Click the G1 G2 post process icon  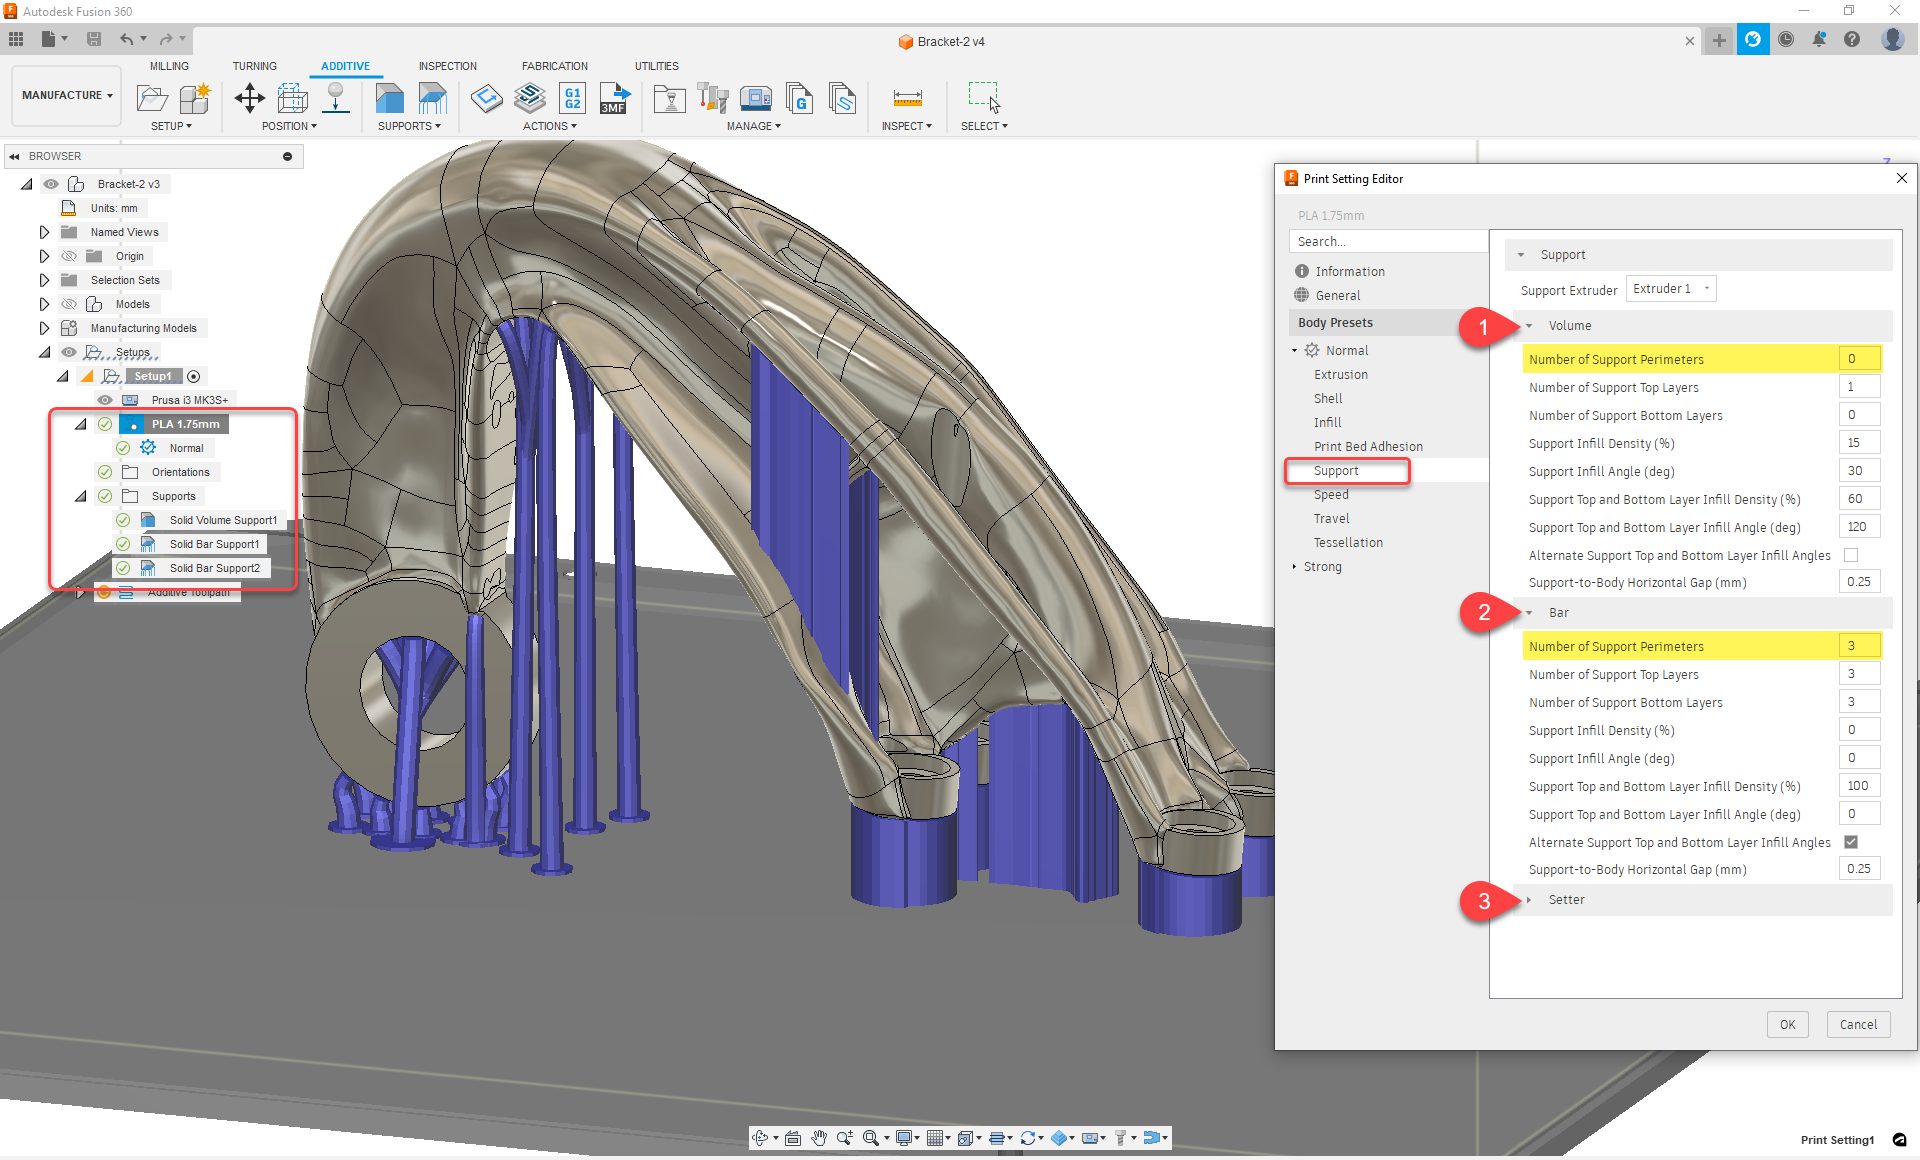pyautogui.click(x=572, y=98)
